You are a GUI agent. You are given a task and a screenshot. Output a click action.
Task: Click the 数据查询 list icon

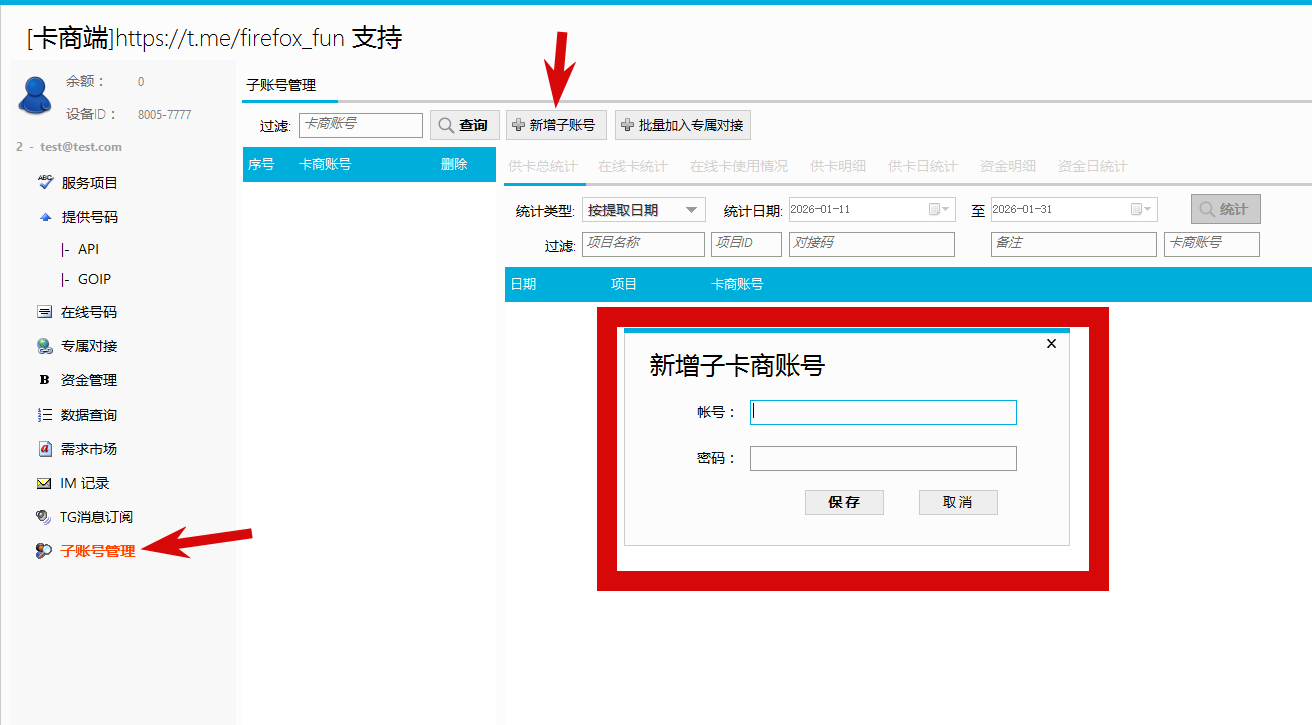(x=44, y=414)
